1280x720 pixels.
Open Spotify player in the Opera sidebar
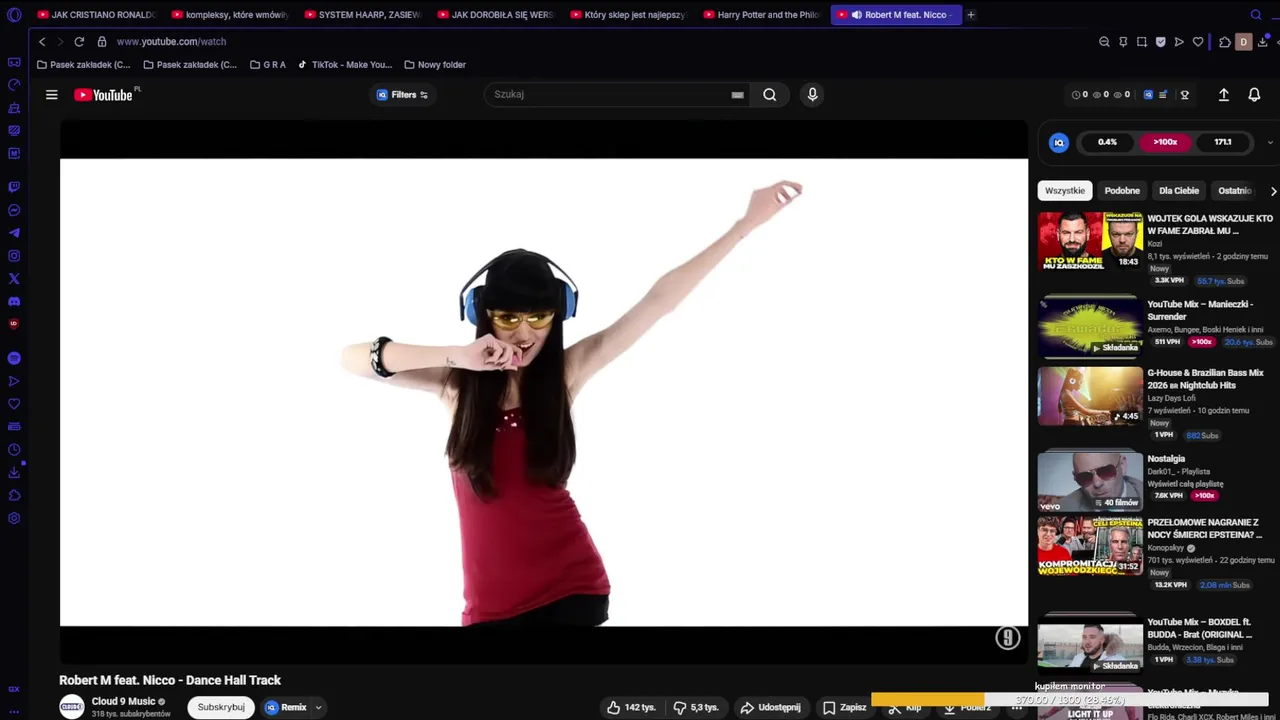[x=14, y=358]
